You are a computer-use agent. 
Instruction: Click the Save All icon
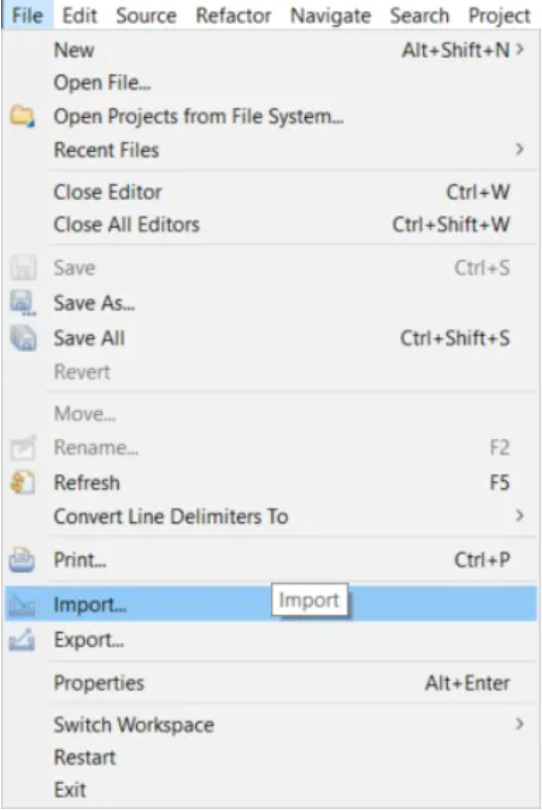(x=23, y=338)
